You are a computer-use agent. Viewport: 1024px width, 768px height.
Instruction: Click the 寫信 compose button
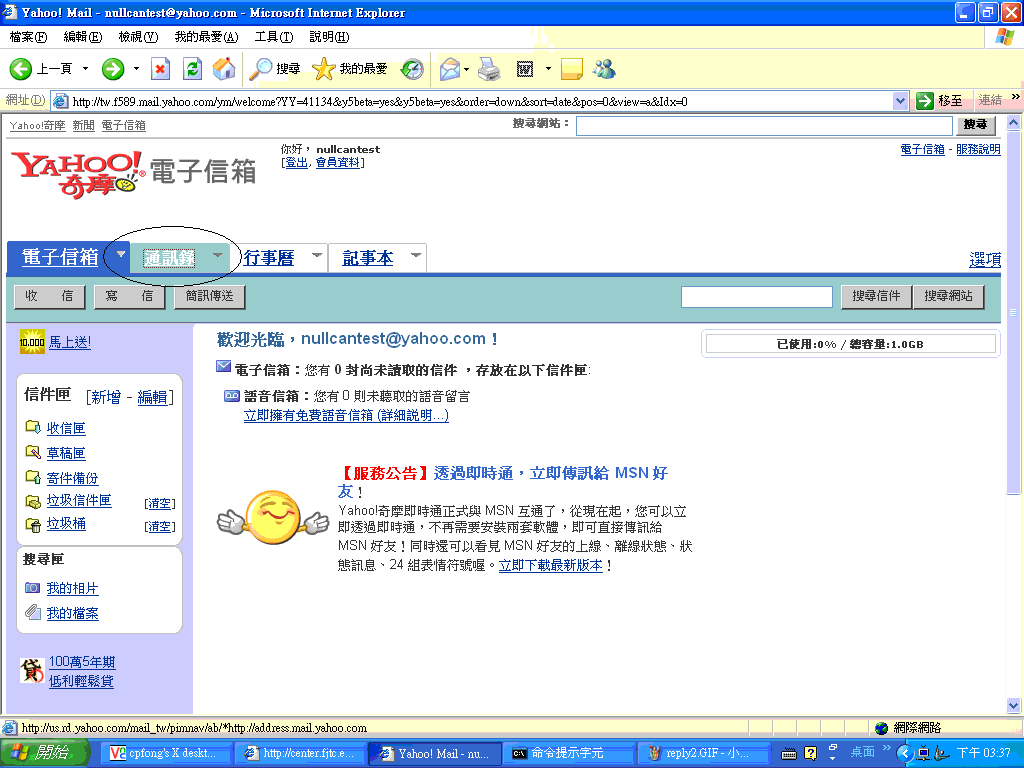click(129, 297)
